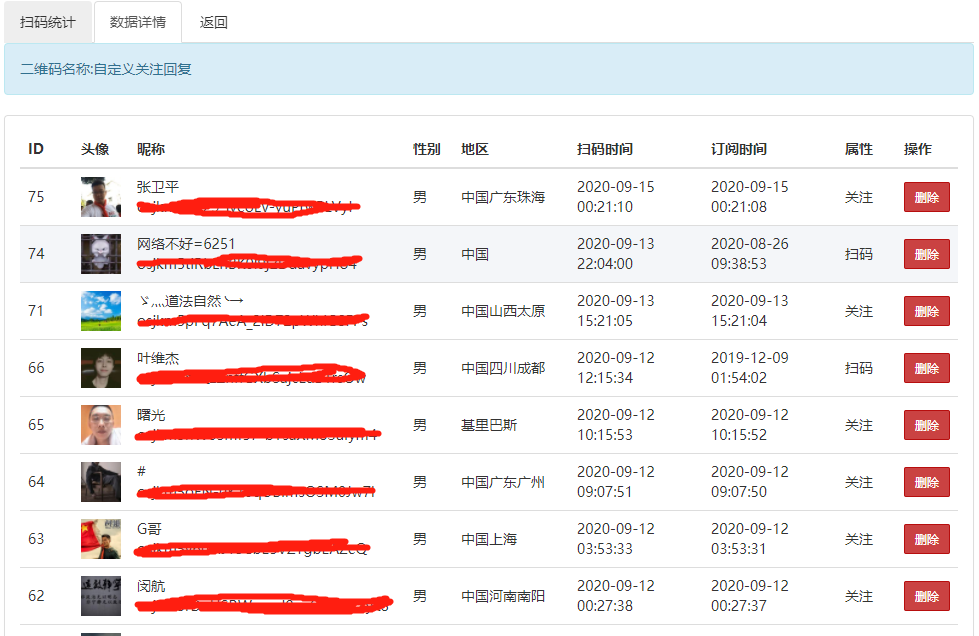Select scan time 2020-09-13 22:04:00
This screenshot has height=636, width=979.
tap(616, 253)
